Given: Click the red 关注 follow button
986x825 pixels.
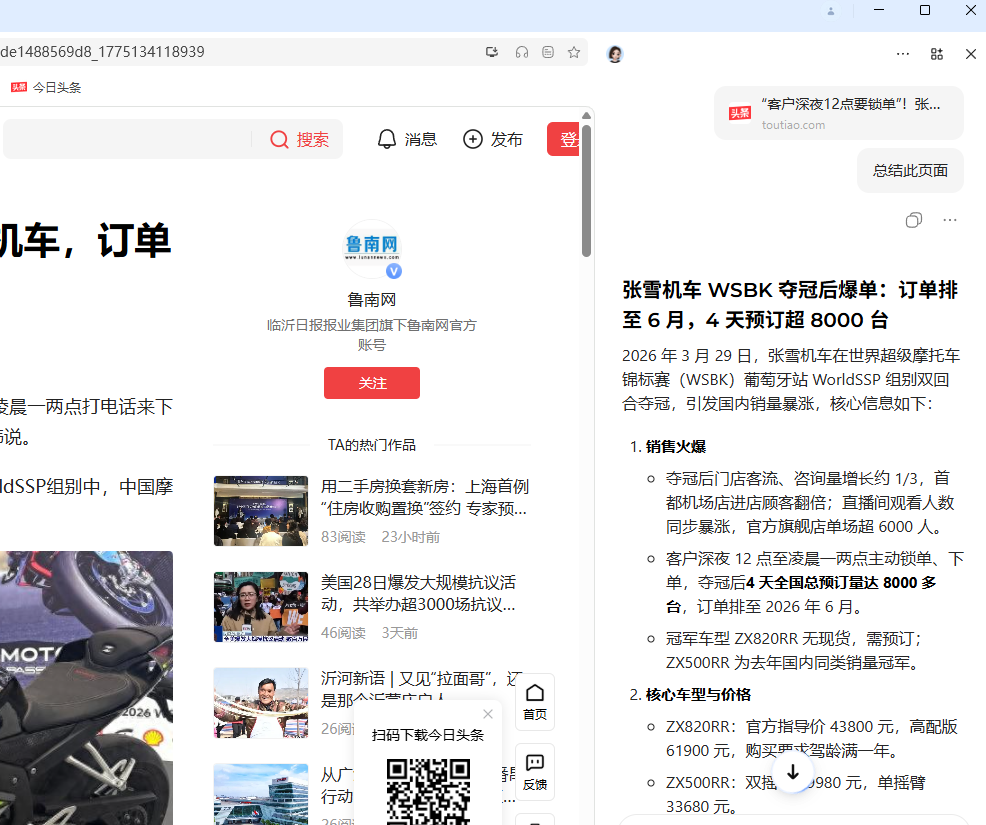Looking at the screenshot, I should [371, 383].
